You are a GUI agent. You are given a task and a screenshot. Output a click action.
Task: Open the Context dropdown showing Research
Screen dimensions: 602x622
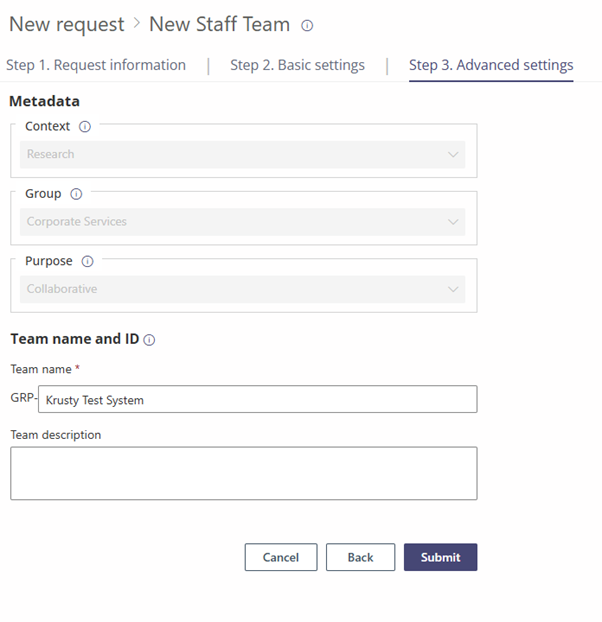(243, 155)
